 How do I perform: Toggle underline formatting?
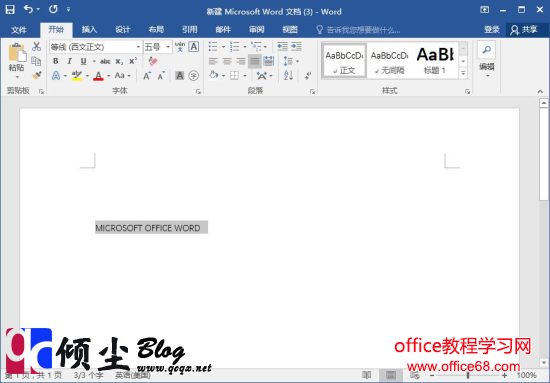[83, 61]
